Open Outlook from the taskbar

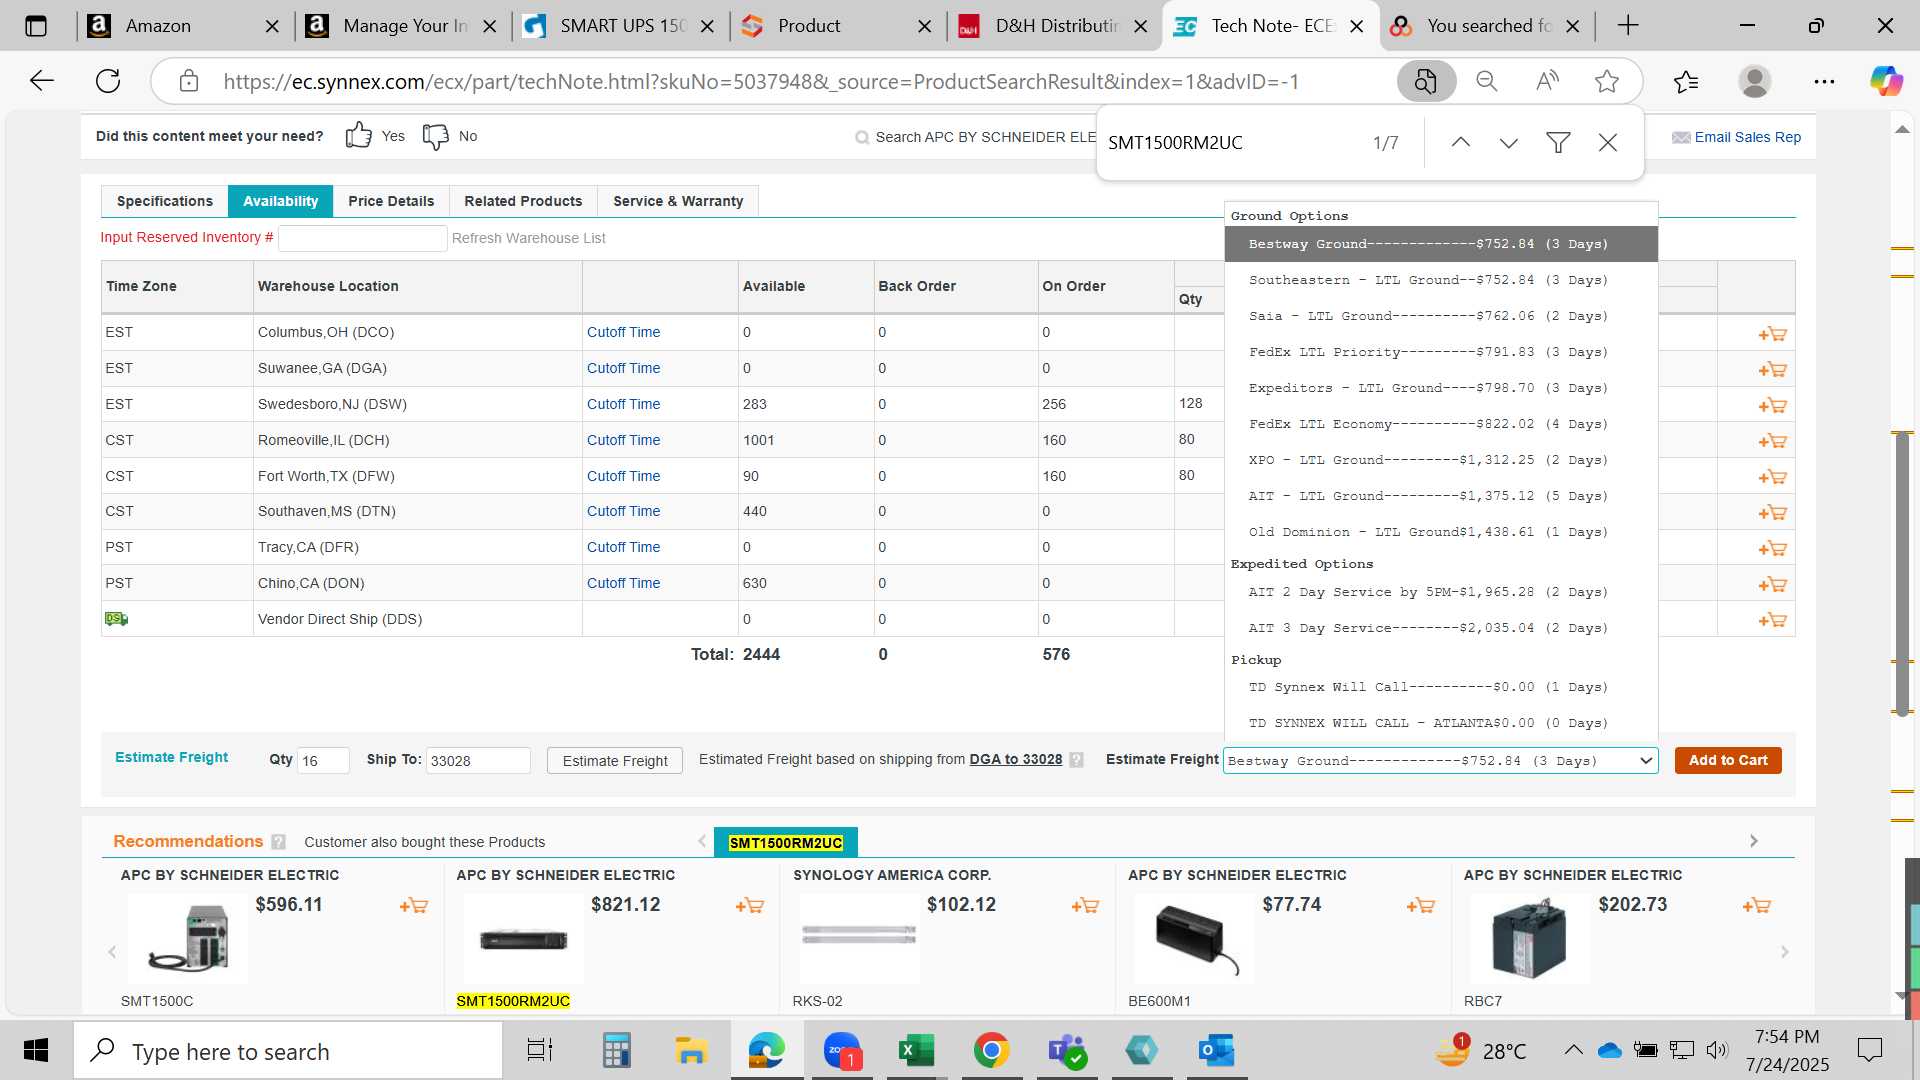pos(1217,1051)
